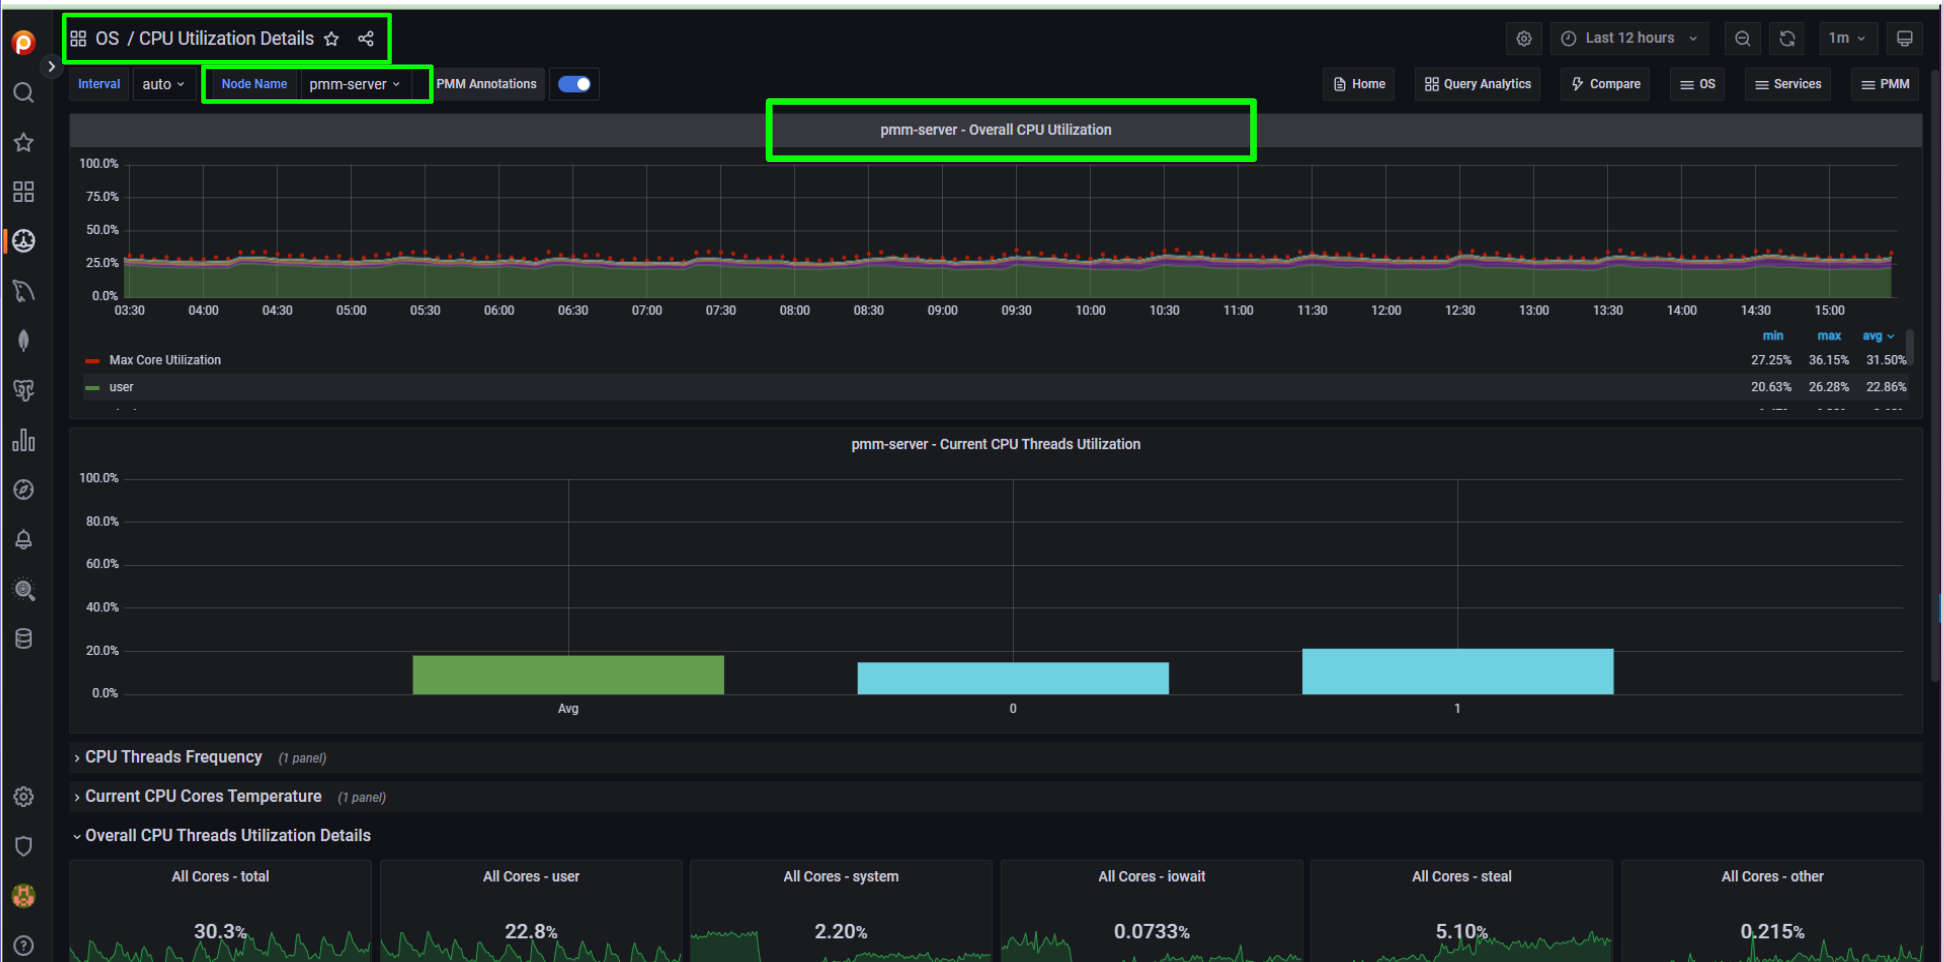Zoom out the time range
1944x962 pixels.
point(1742,38)
